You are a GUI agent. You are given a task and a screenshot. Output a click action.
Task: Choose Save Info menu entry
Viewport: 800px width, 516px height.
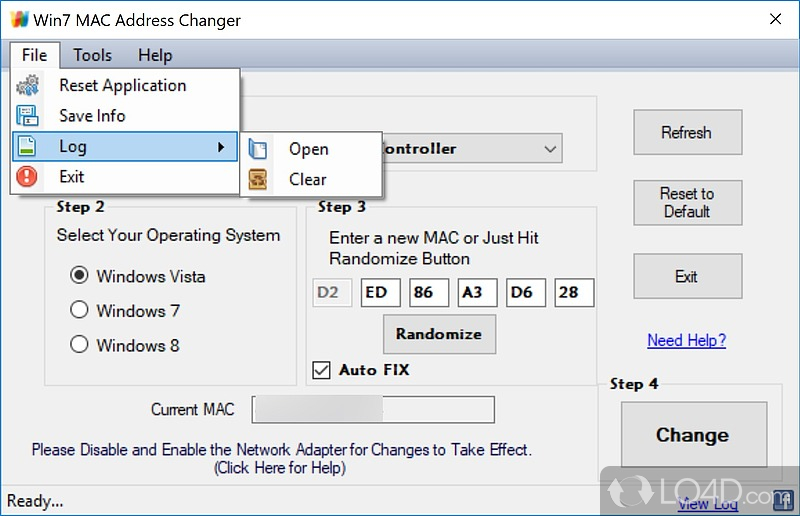pyautogui.click(x=124, y=116)
